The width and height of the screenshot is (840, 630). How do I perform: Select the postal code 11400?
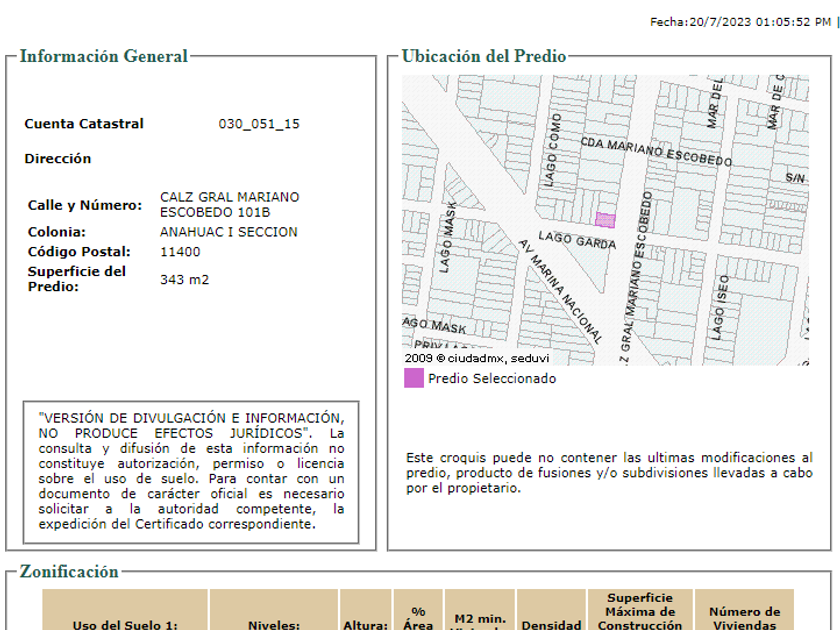tap(180, 252)
